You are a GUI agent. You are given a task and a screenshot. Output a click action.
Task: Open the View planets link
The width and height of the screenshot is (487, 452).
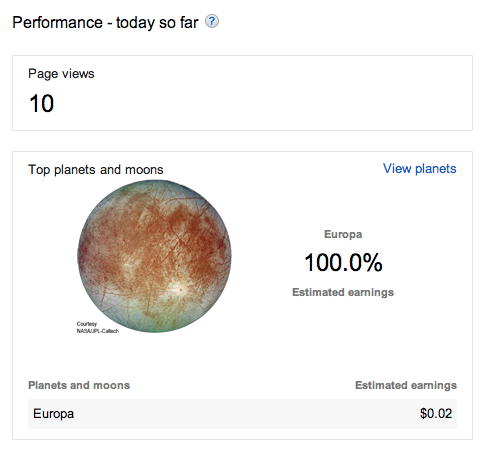[419, 169]
